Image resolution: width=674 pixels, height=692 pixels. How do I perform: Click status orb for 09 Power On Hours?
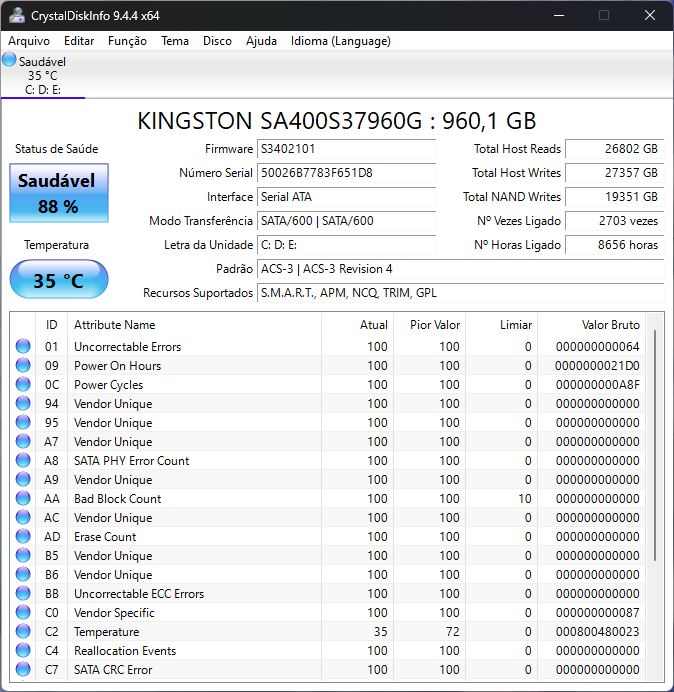pyautogui.click(x=23, y=365)
